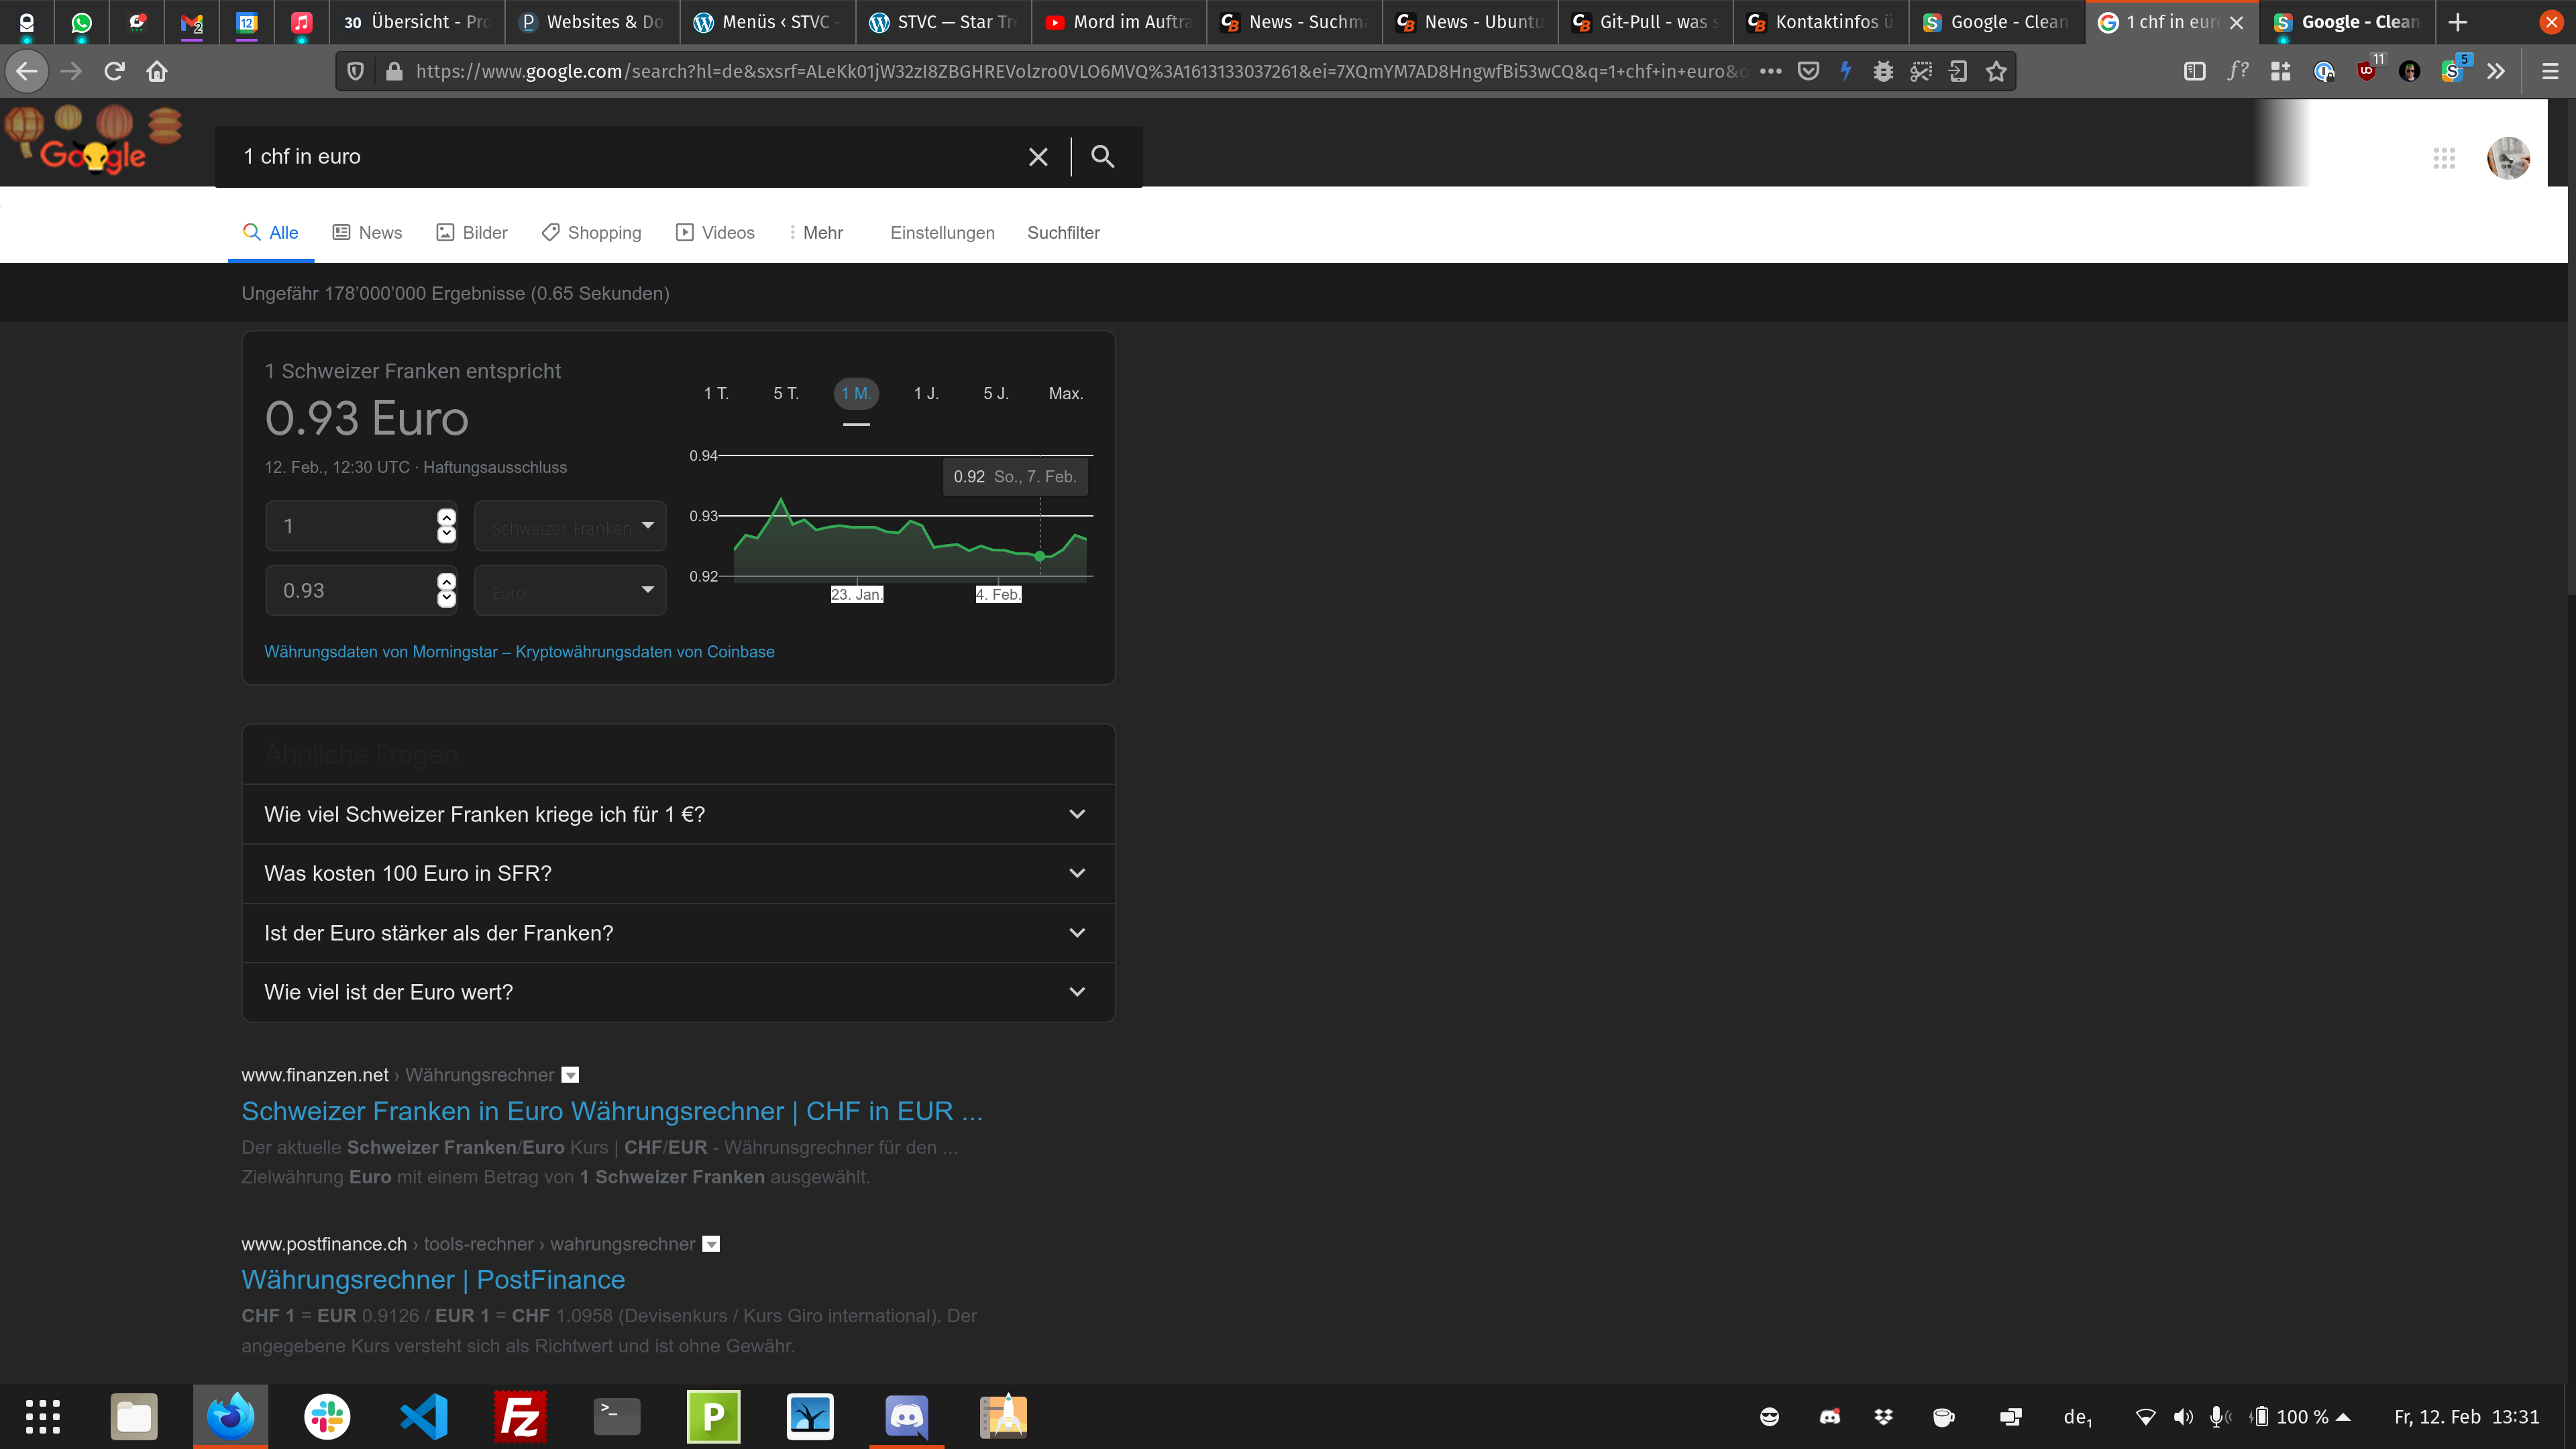Open Discord from the dock
Screen dimensions: 2576x1449
[x=906, y=1416]
